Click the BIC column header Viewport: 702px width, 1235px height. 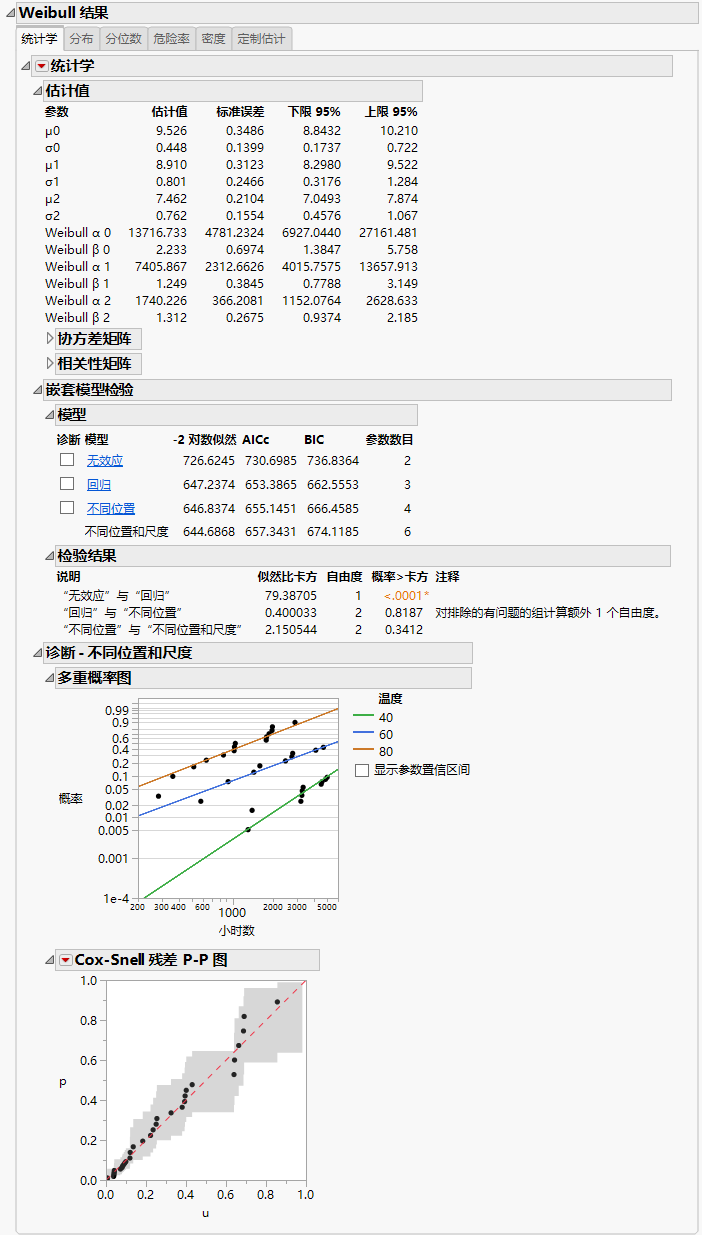click(x=315, y=440)
